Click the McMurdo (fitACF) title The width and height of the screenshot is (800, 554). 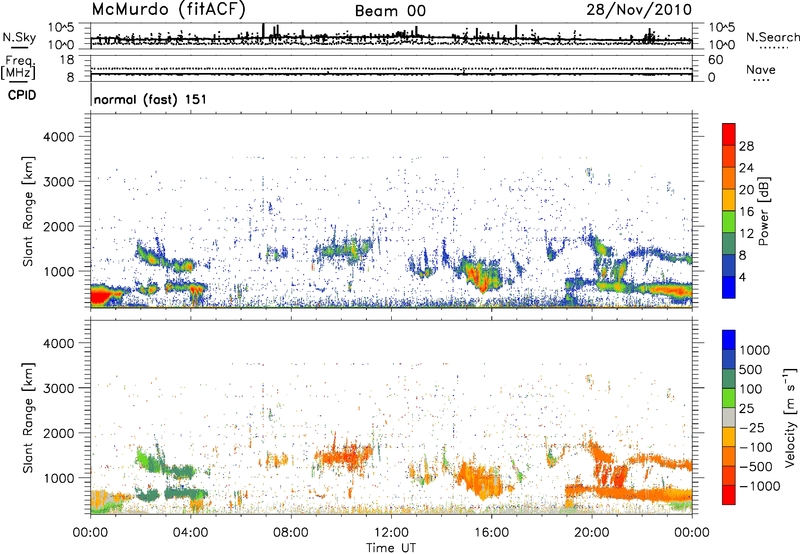[x=168, y=9]
